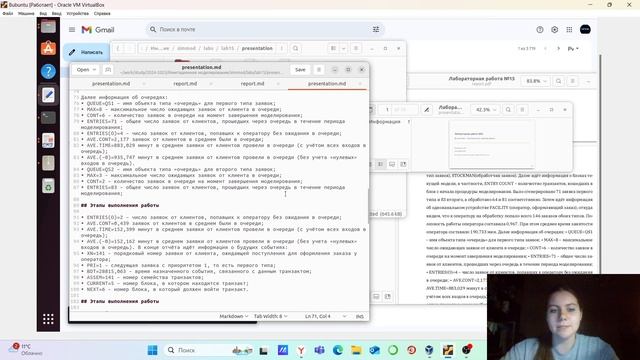
Task: Expand the Open recent files dropdown arrow
Action: pyautogui.click(x=94, y=70)
